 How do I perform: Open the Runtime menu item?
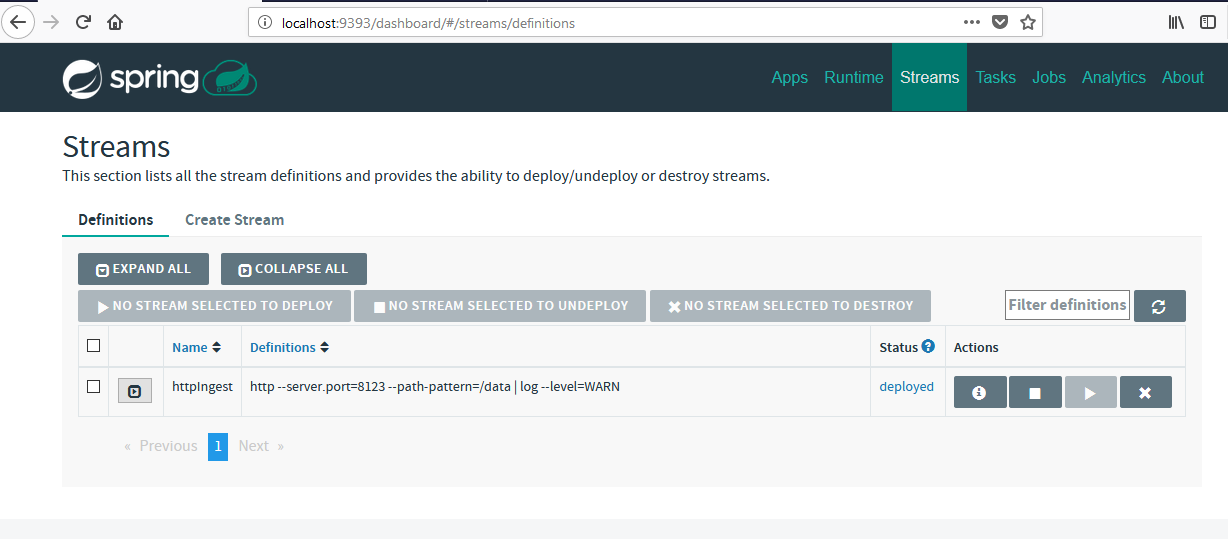[853, 78]
